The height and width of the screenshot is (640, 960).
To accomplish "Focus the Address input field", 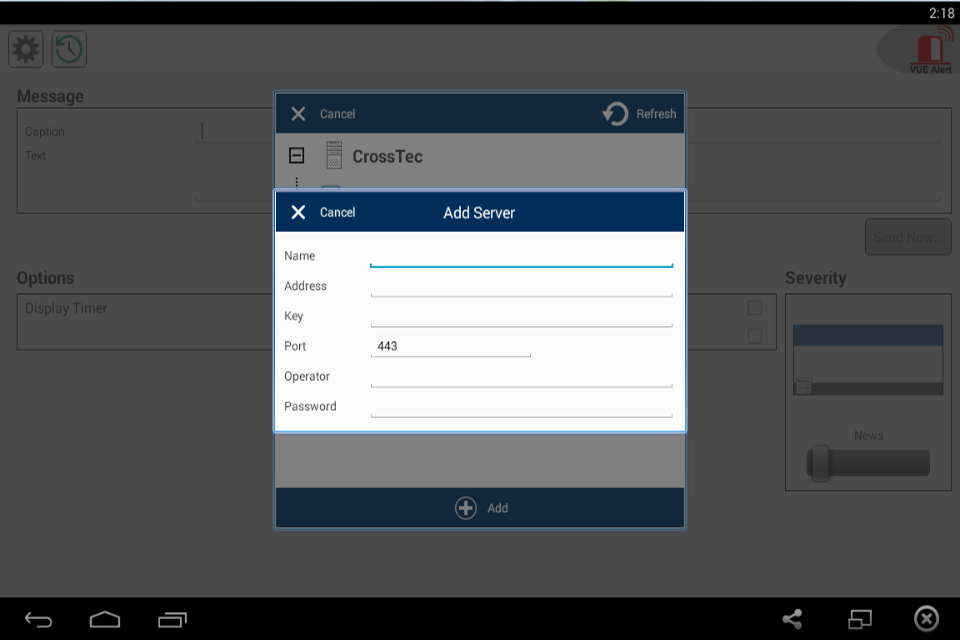I will tap(522, 286).
